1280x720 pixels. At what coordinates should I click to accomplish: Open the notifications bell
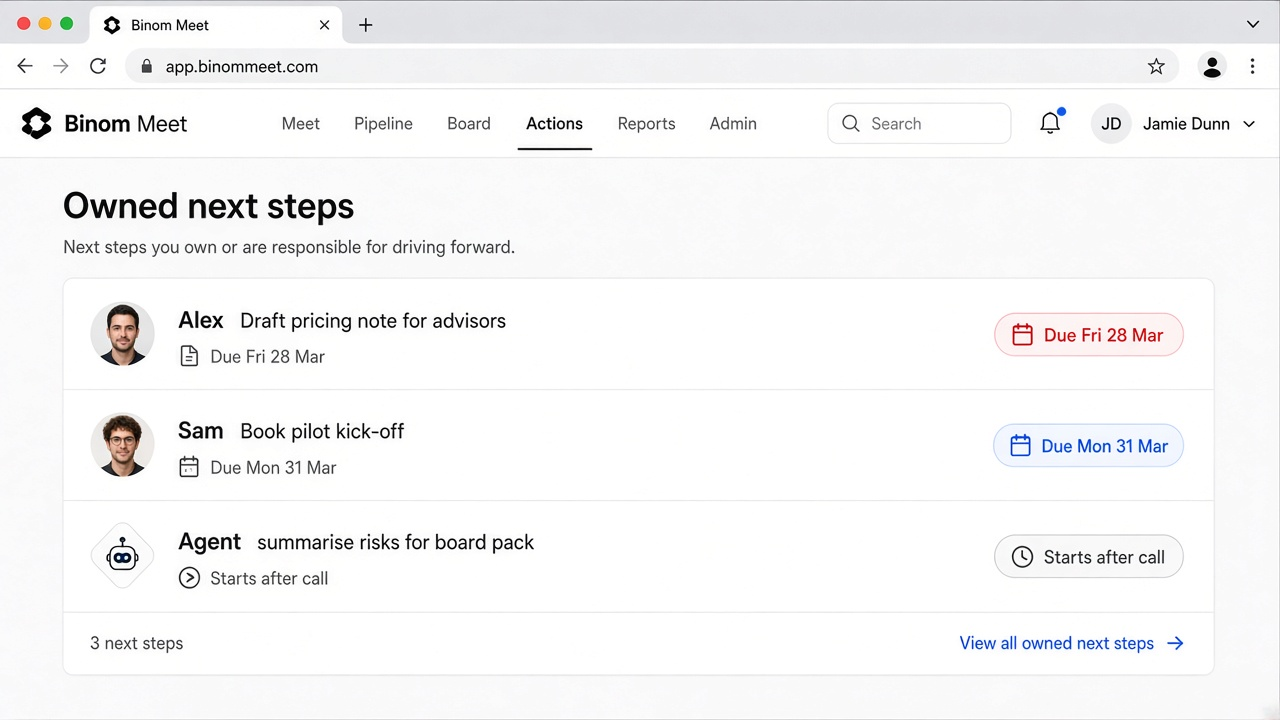(x=1050, y=123)
